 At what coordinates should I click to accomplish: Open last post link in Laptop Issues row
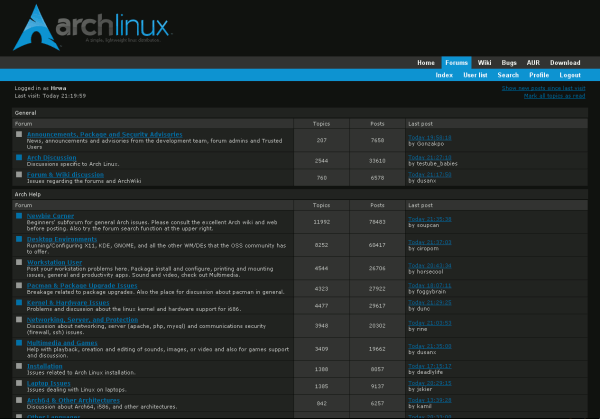tap(430, 383)
